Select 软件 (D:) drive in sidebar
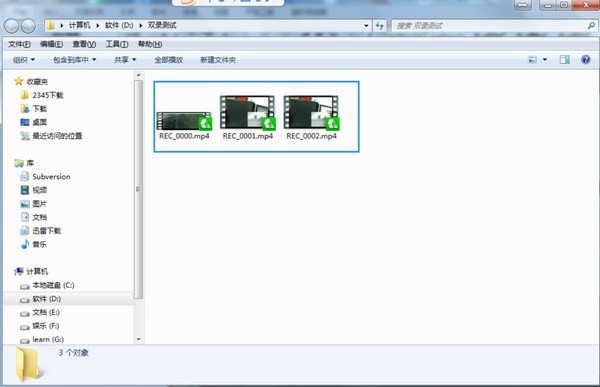The image size is (600, 387). [x=46, y=299]
